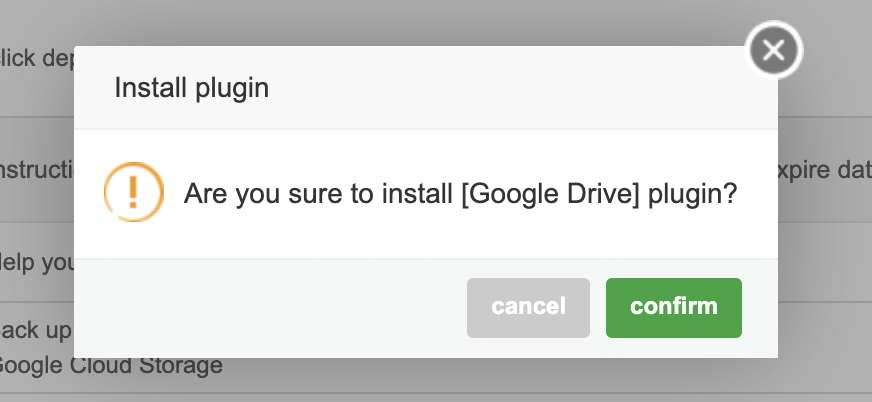Click the white dialog body below the question
The image size is (872, 402).
425,238
